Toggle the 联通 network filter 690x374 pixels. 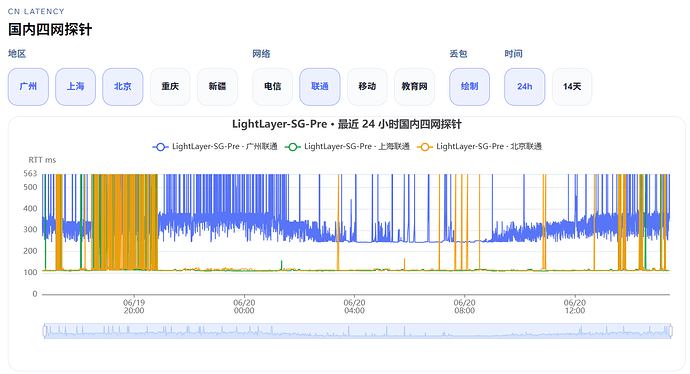pos(320,87)
